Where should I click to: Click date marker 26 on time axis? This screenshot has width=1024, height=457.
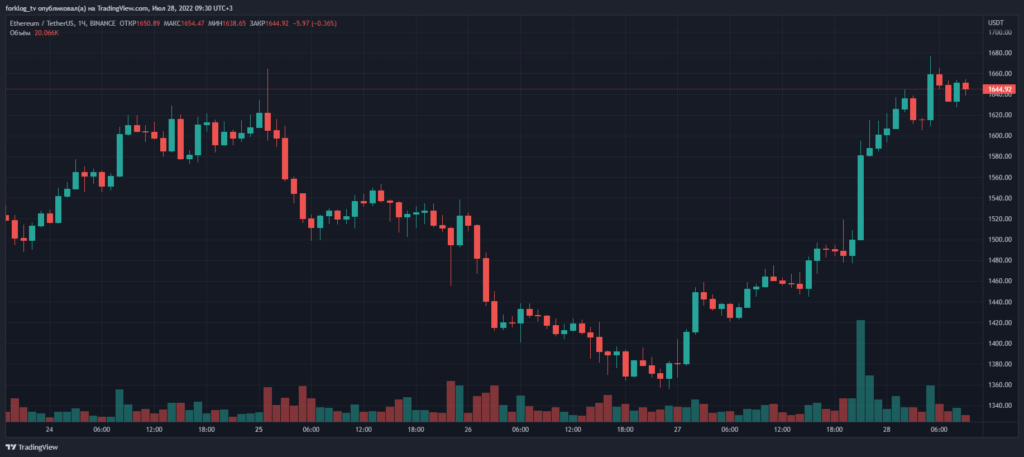pyautogui.click(x=468, y=430)
